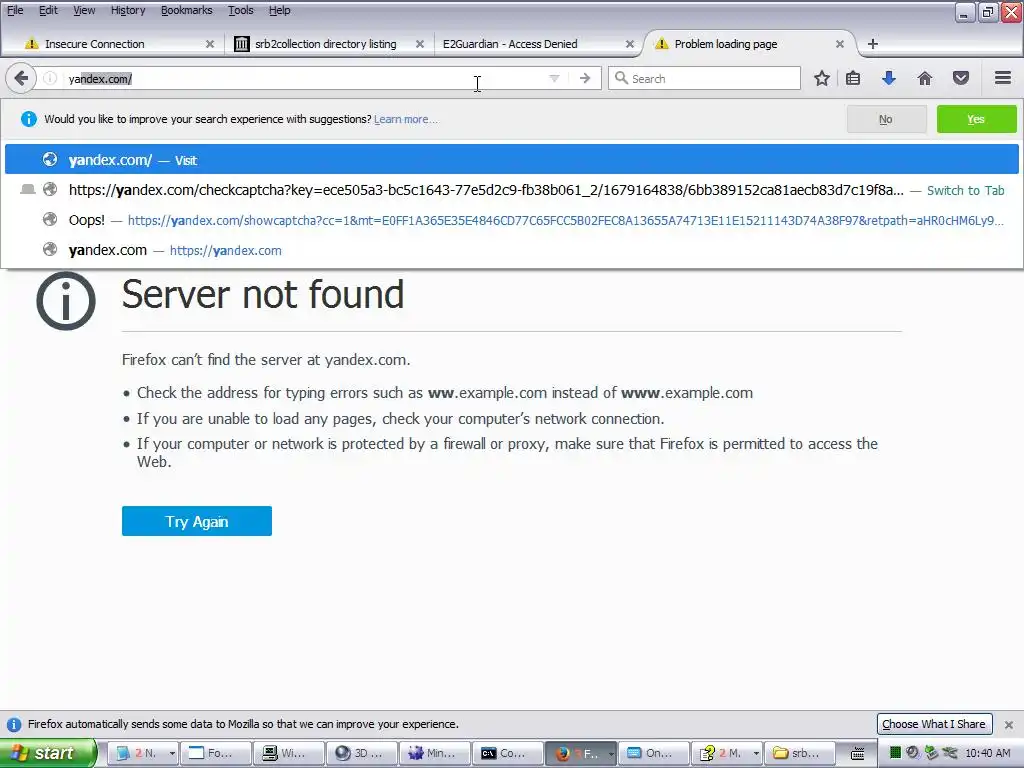Select the yandex.com — https://yandex.com suggestion
This screenshot has width=1024, height=768.
pos(512,250)
